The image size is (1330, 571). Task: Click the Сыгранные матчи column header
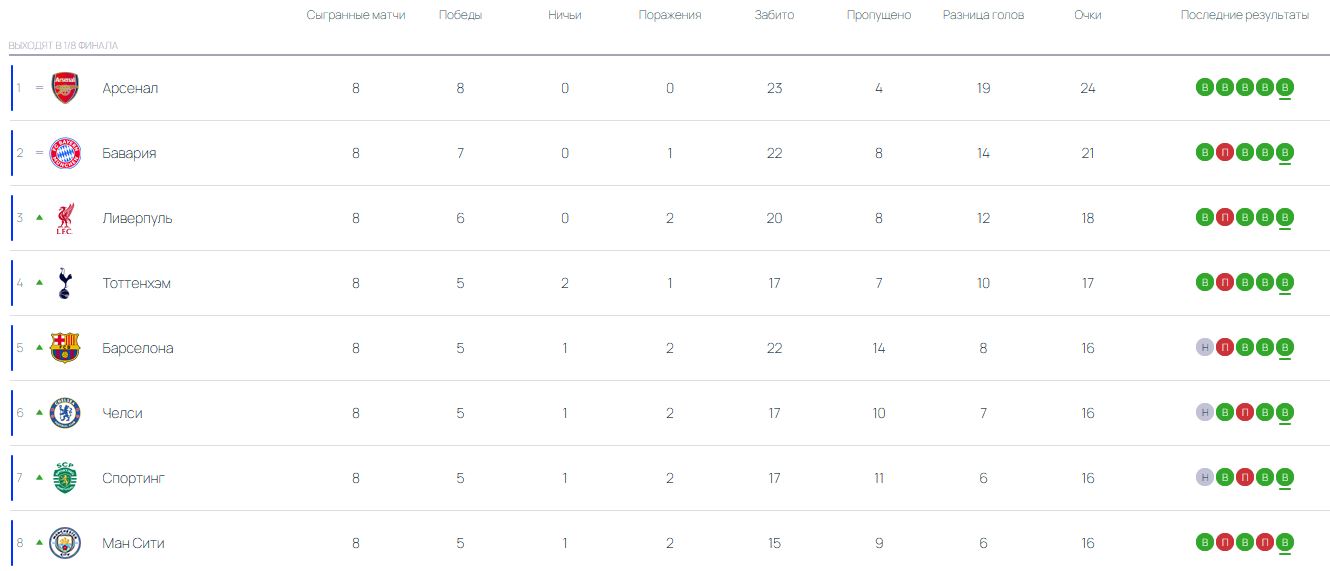pyautogui.click(x=356, y=15)
